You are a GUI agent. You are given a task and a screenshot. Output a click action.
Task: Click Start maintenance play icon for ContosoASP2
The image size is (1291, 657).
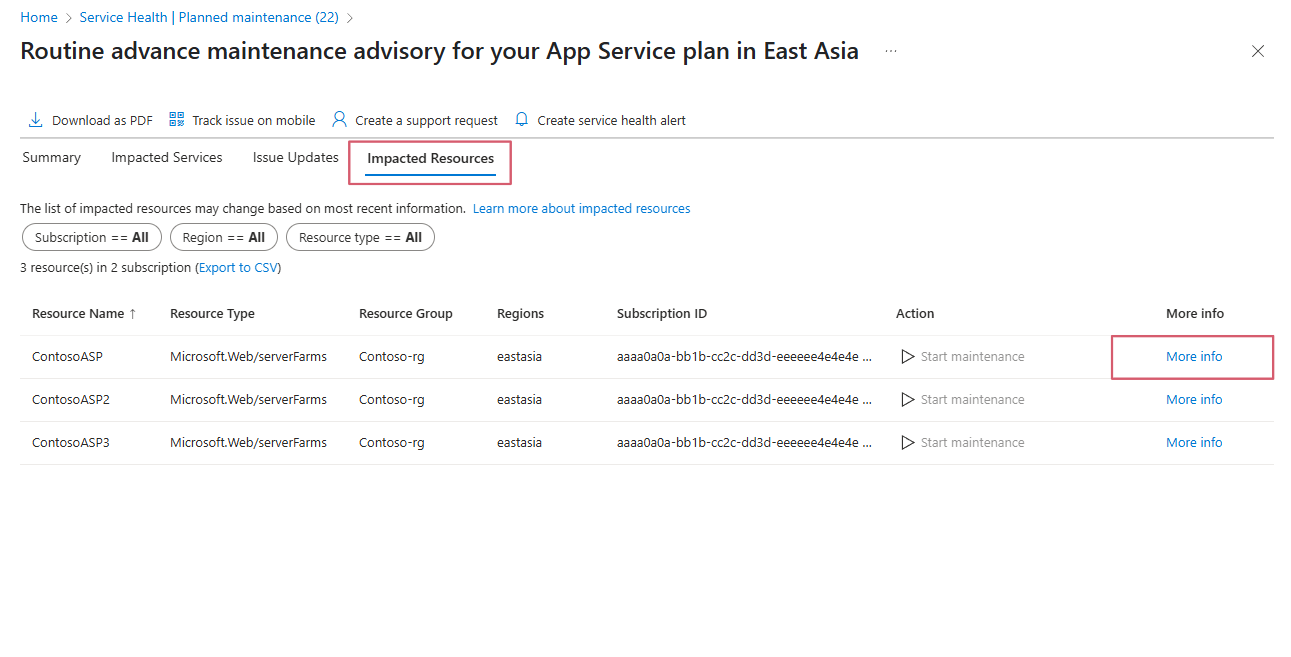click(908, 400)
